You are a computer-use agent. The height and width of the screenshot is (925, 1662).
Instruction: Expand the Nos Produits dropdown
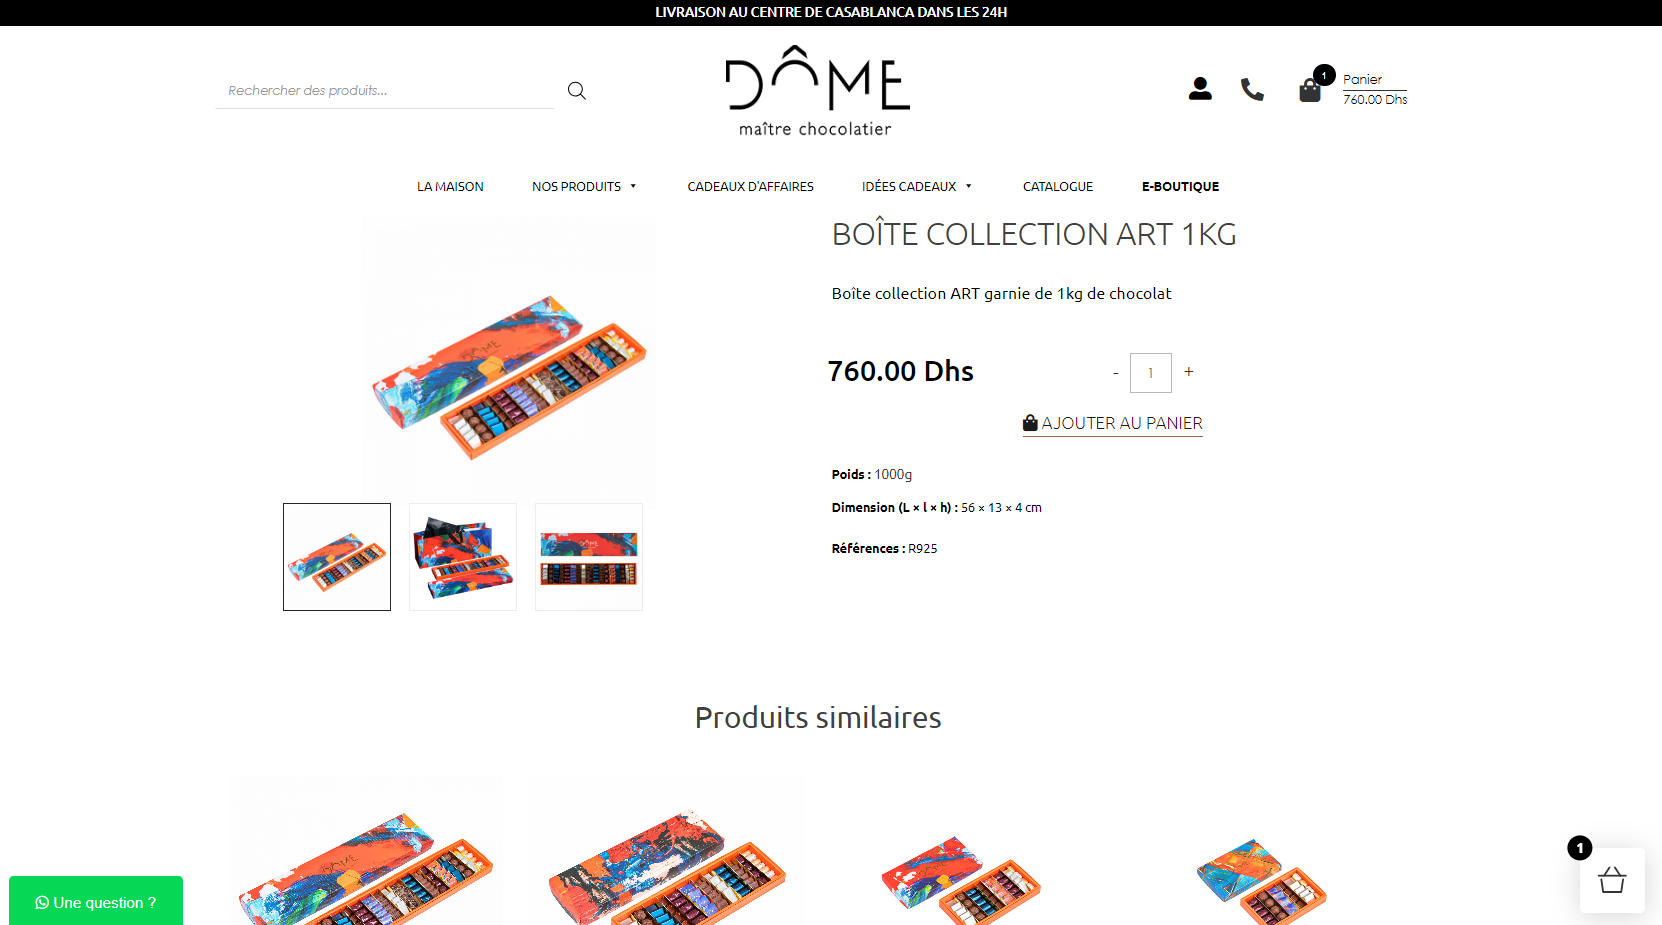(x=584, y=187)
